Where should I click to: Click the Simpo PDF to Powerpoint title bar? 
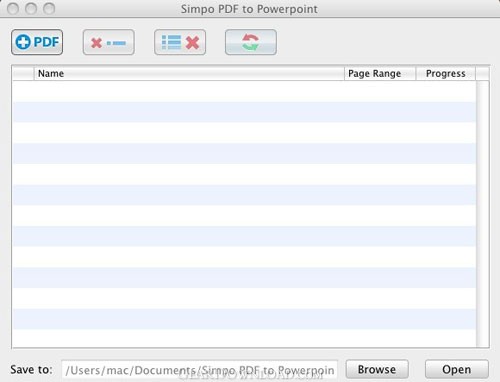tap(249, 9)
